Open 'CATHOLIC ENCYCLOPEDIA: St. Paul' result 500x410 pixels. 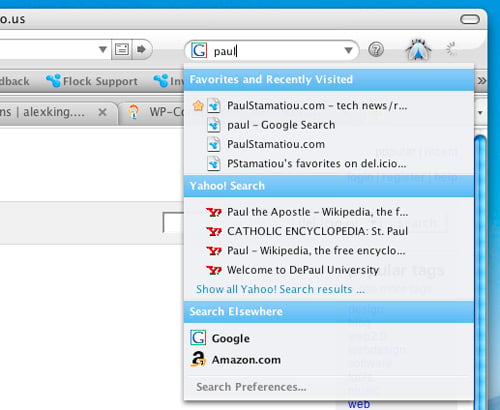(317, 231)
